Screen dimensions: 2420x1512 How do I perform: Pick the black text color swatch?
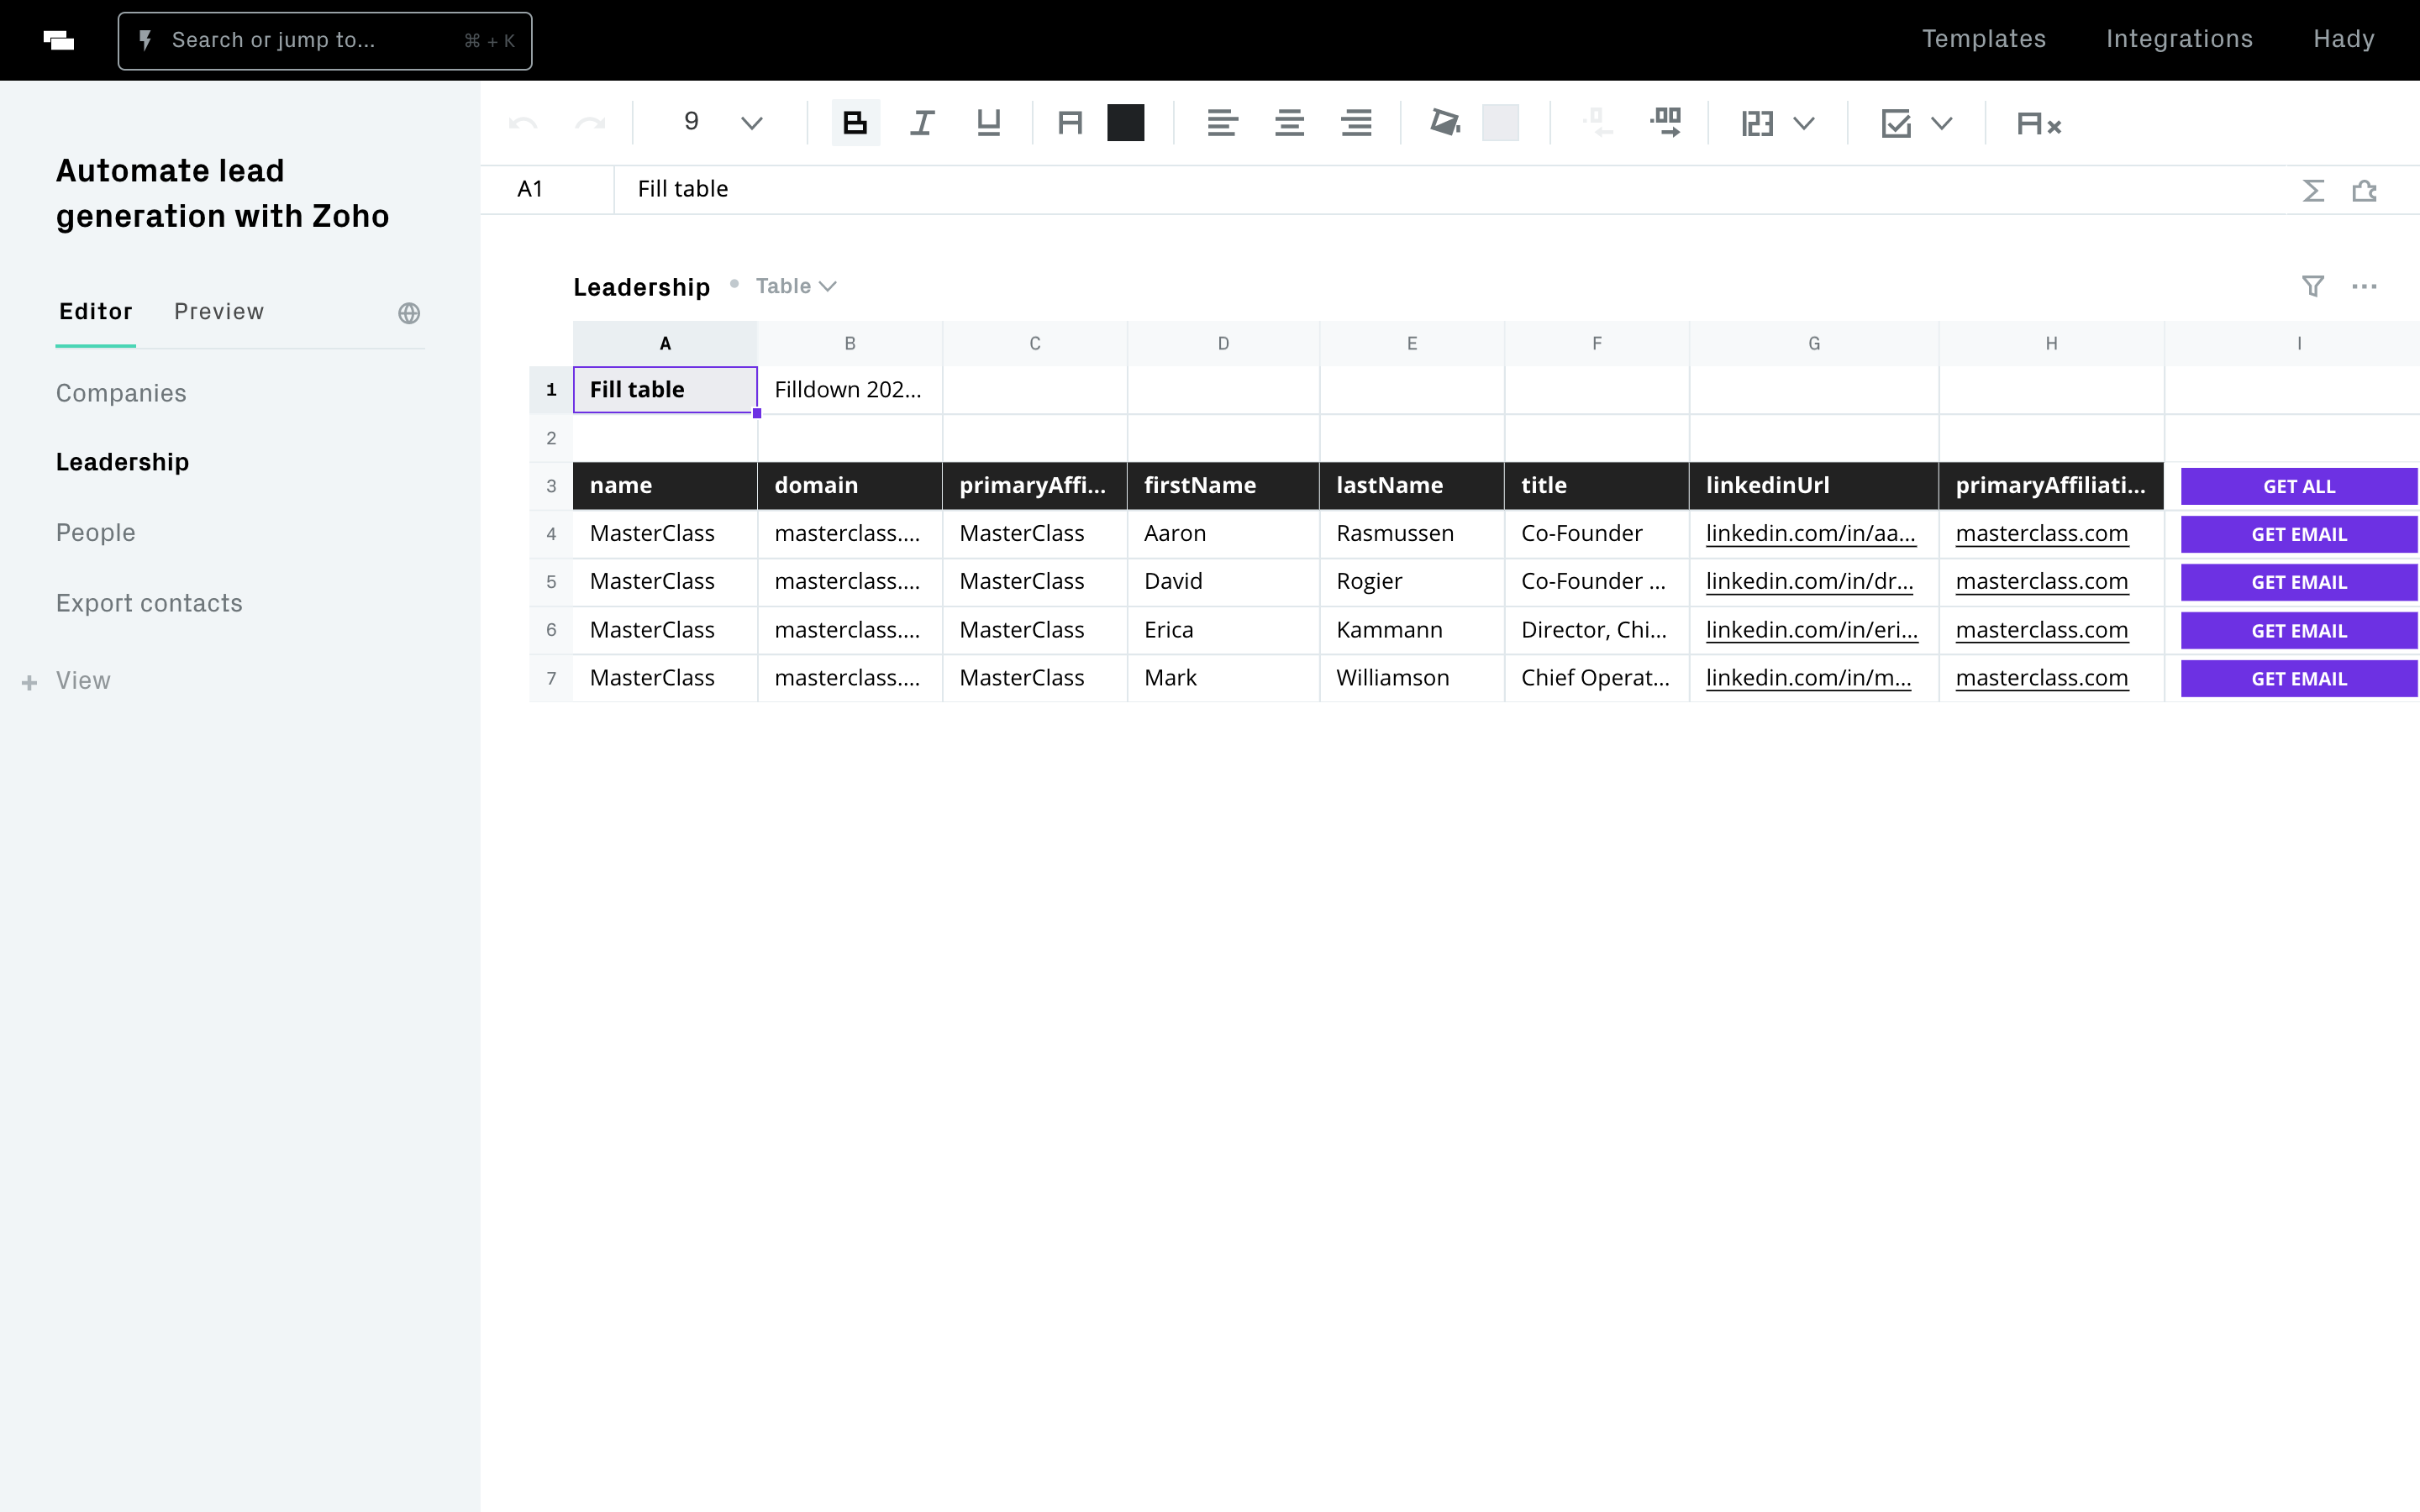pyautogui.click(x=1126, y=123)
